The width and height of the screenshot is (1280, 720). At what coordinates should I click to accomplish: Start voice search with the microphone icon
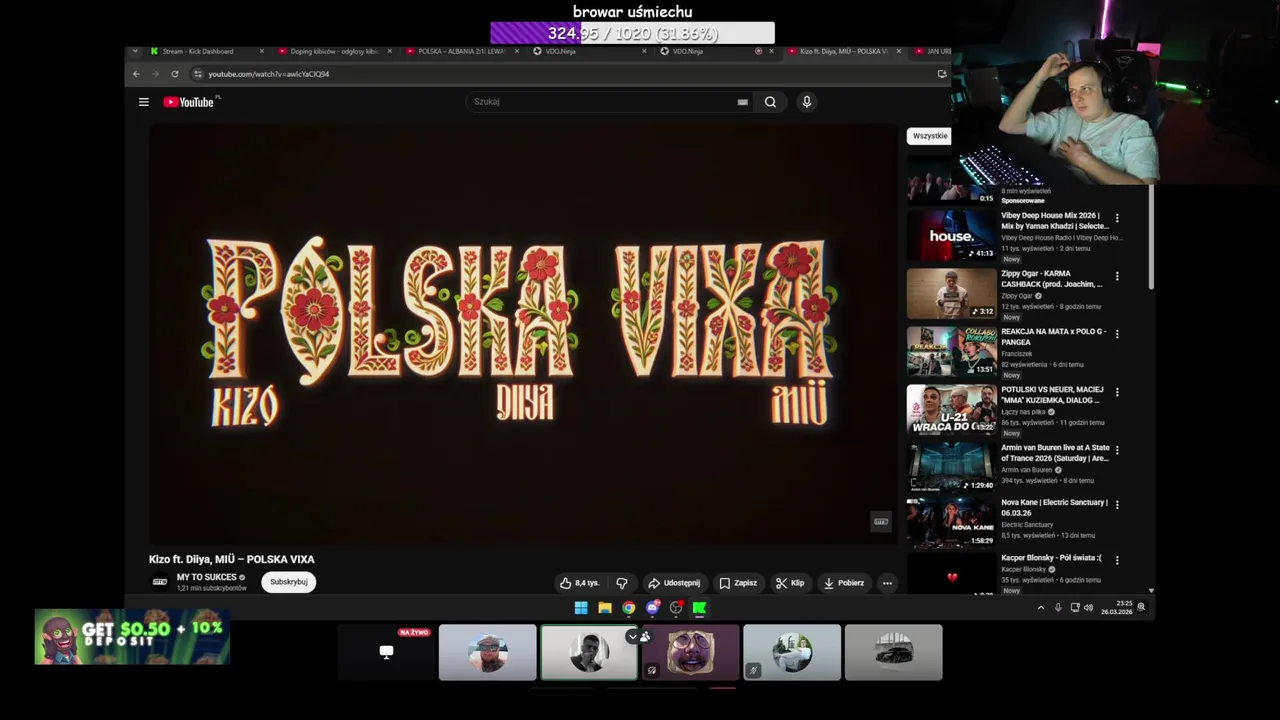click(x=807, y=102)
